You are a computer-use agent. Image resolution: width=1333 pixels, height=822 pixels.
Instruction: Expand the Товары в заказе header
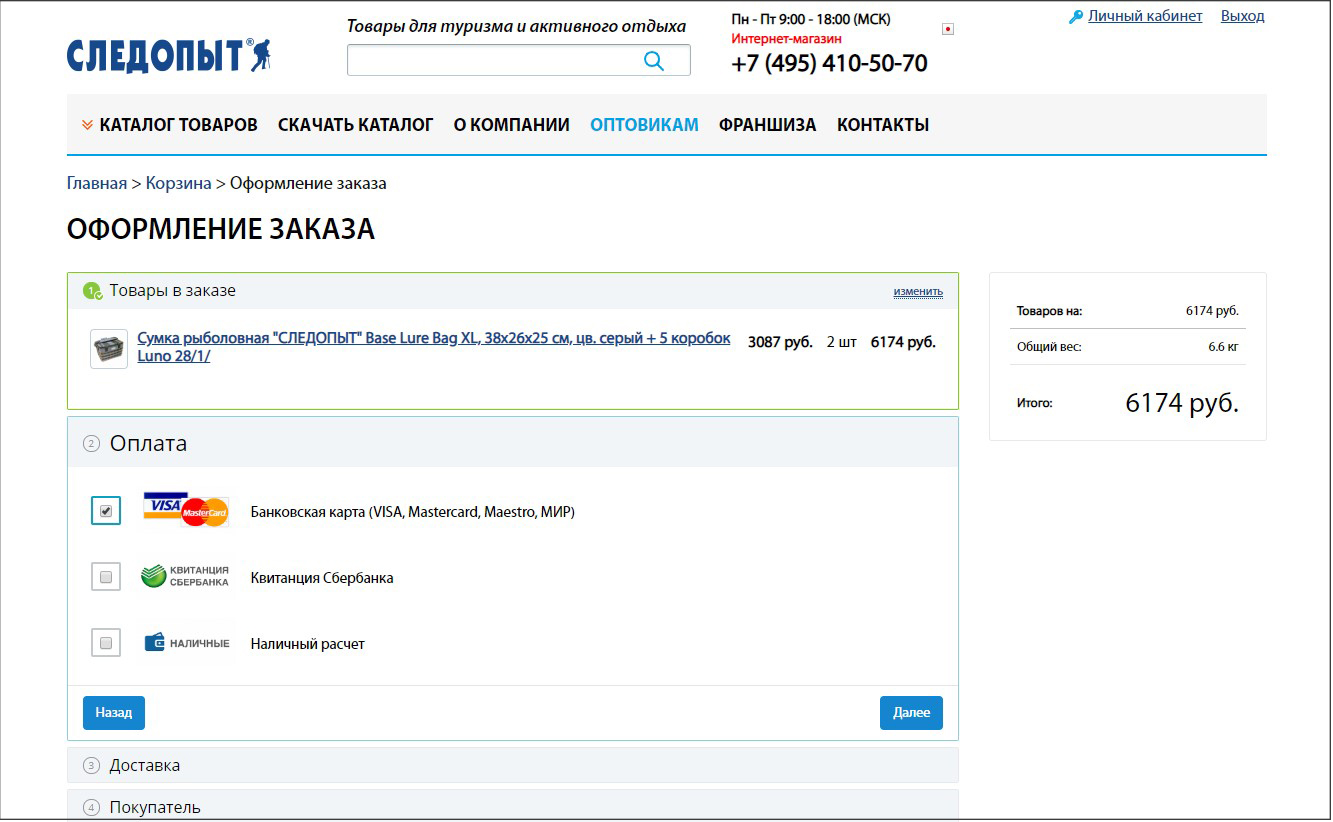(x=513, y=291)
